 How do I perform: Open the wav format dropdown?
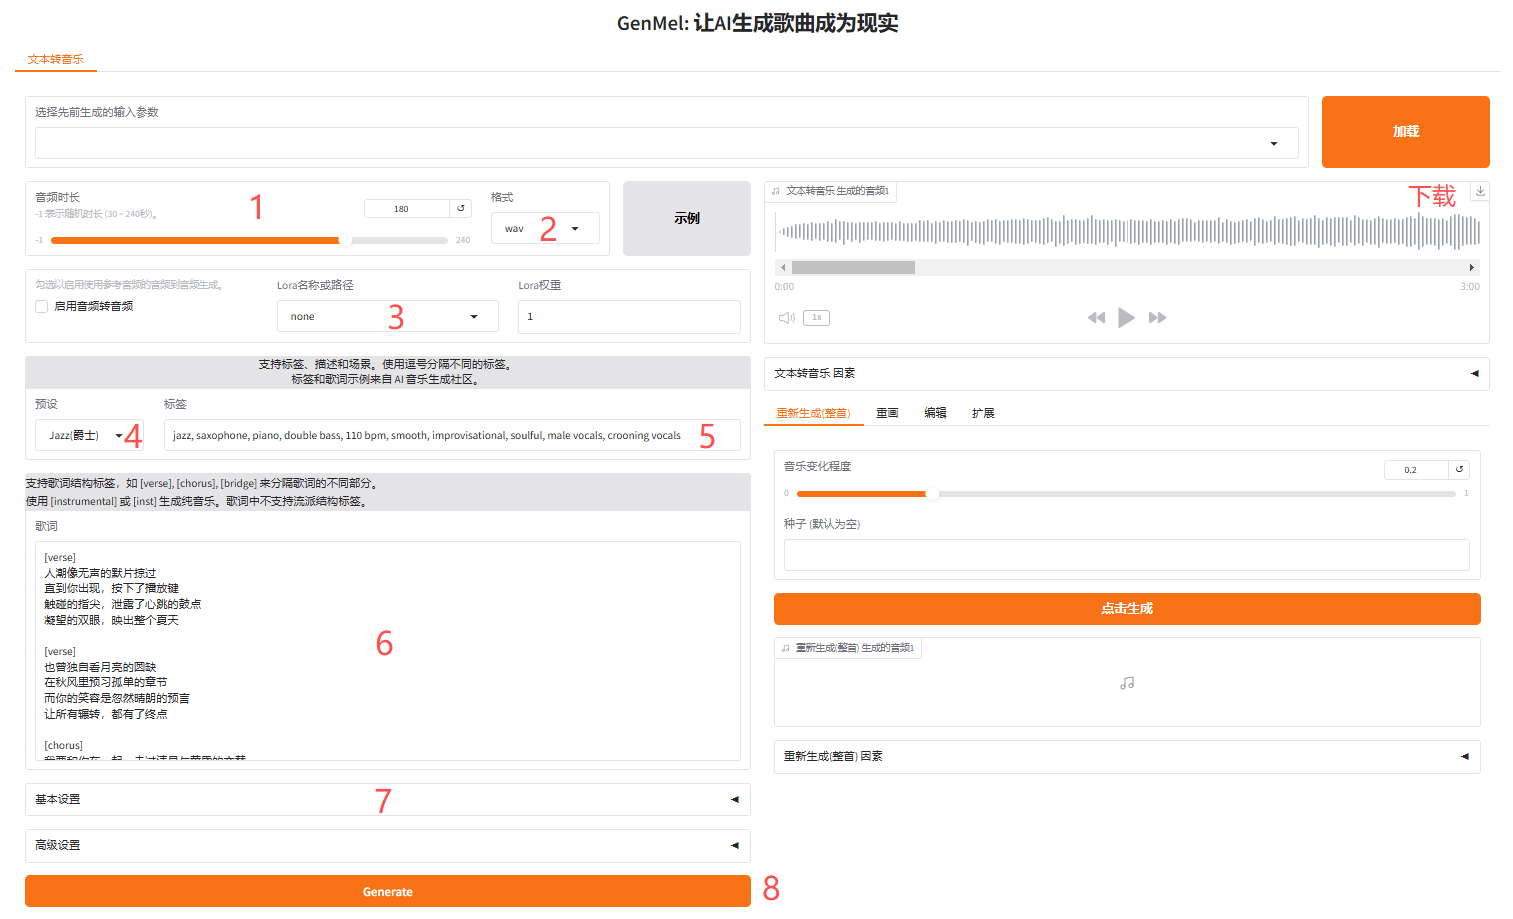(545, 229)
